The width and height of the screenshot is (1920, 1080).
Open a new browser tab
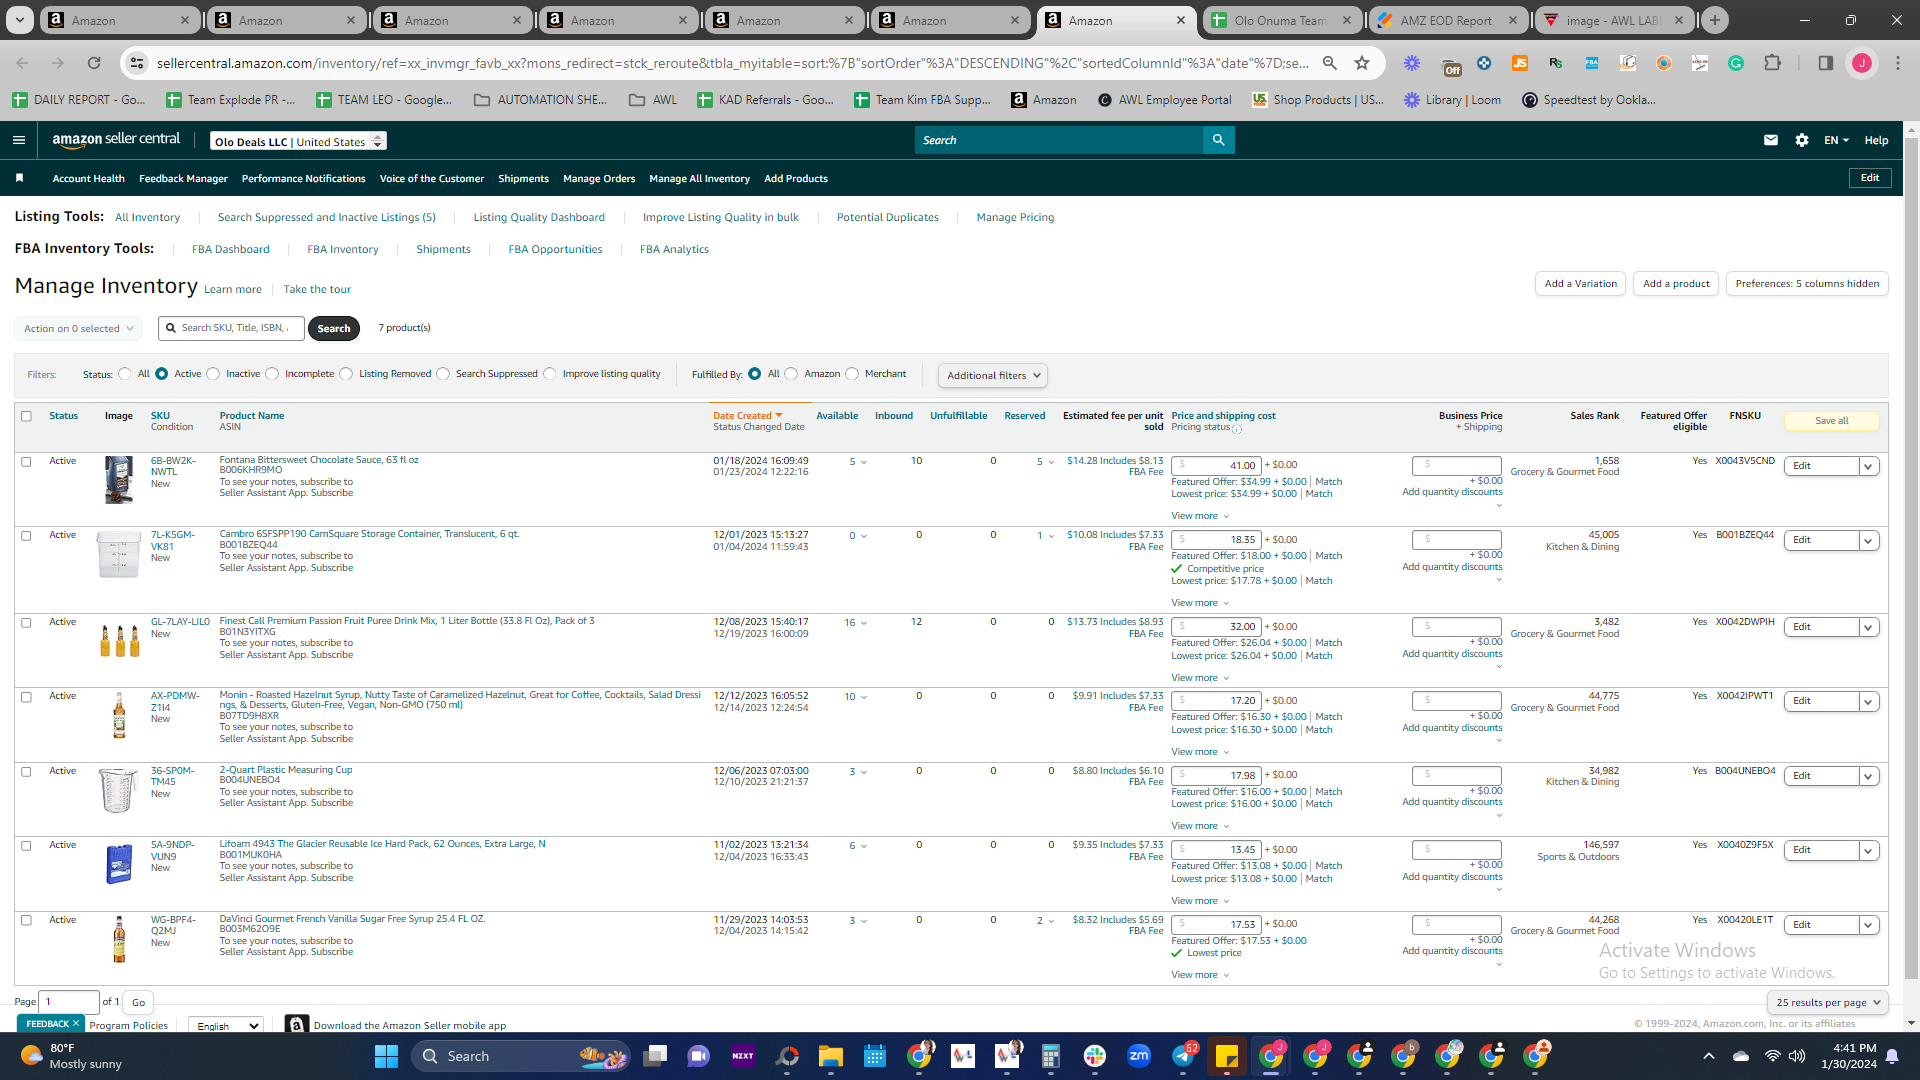click(x=1715, y=20)
